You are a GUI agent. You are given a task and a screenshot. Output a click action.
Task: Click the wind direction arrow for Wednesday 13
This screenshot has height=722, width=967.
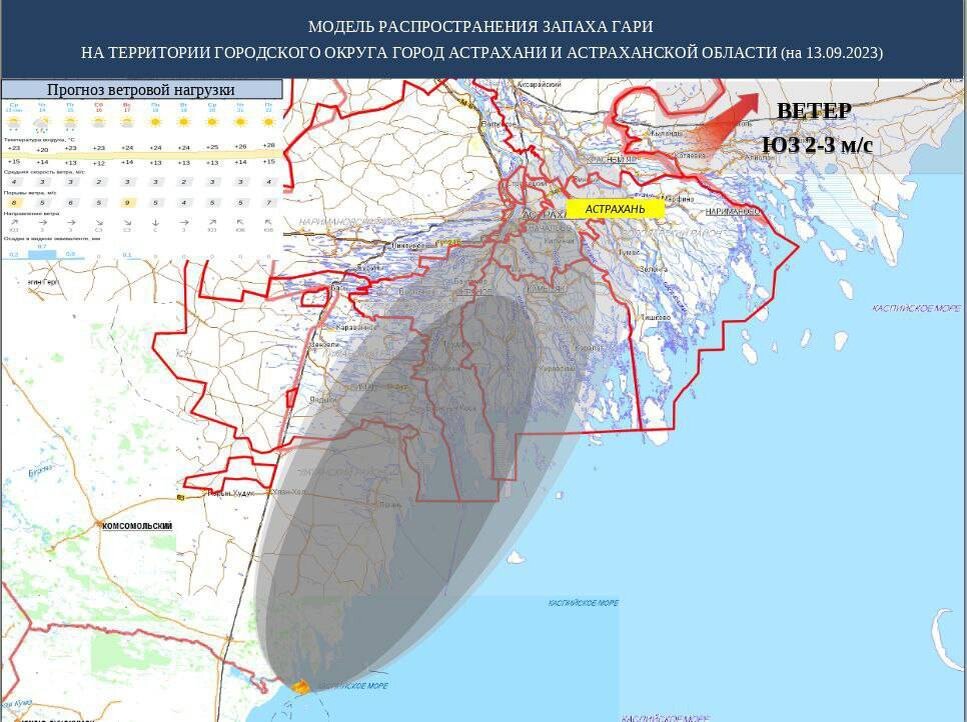point(14,222)
